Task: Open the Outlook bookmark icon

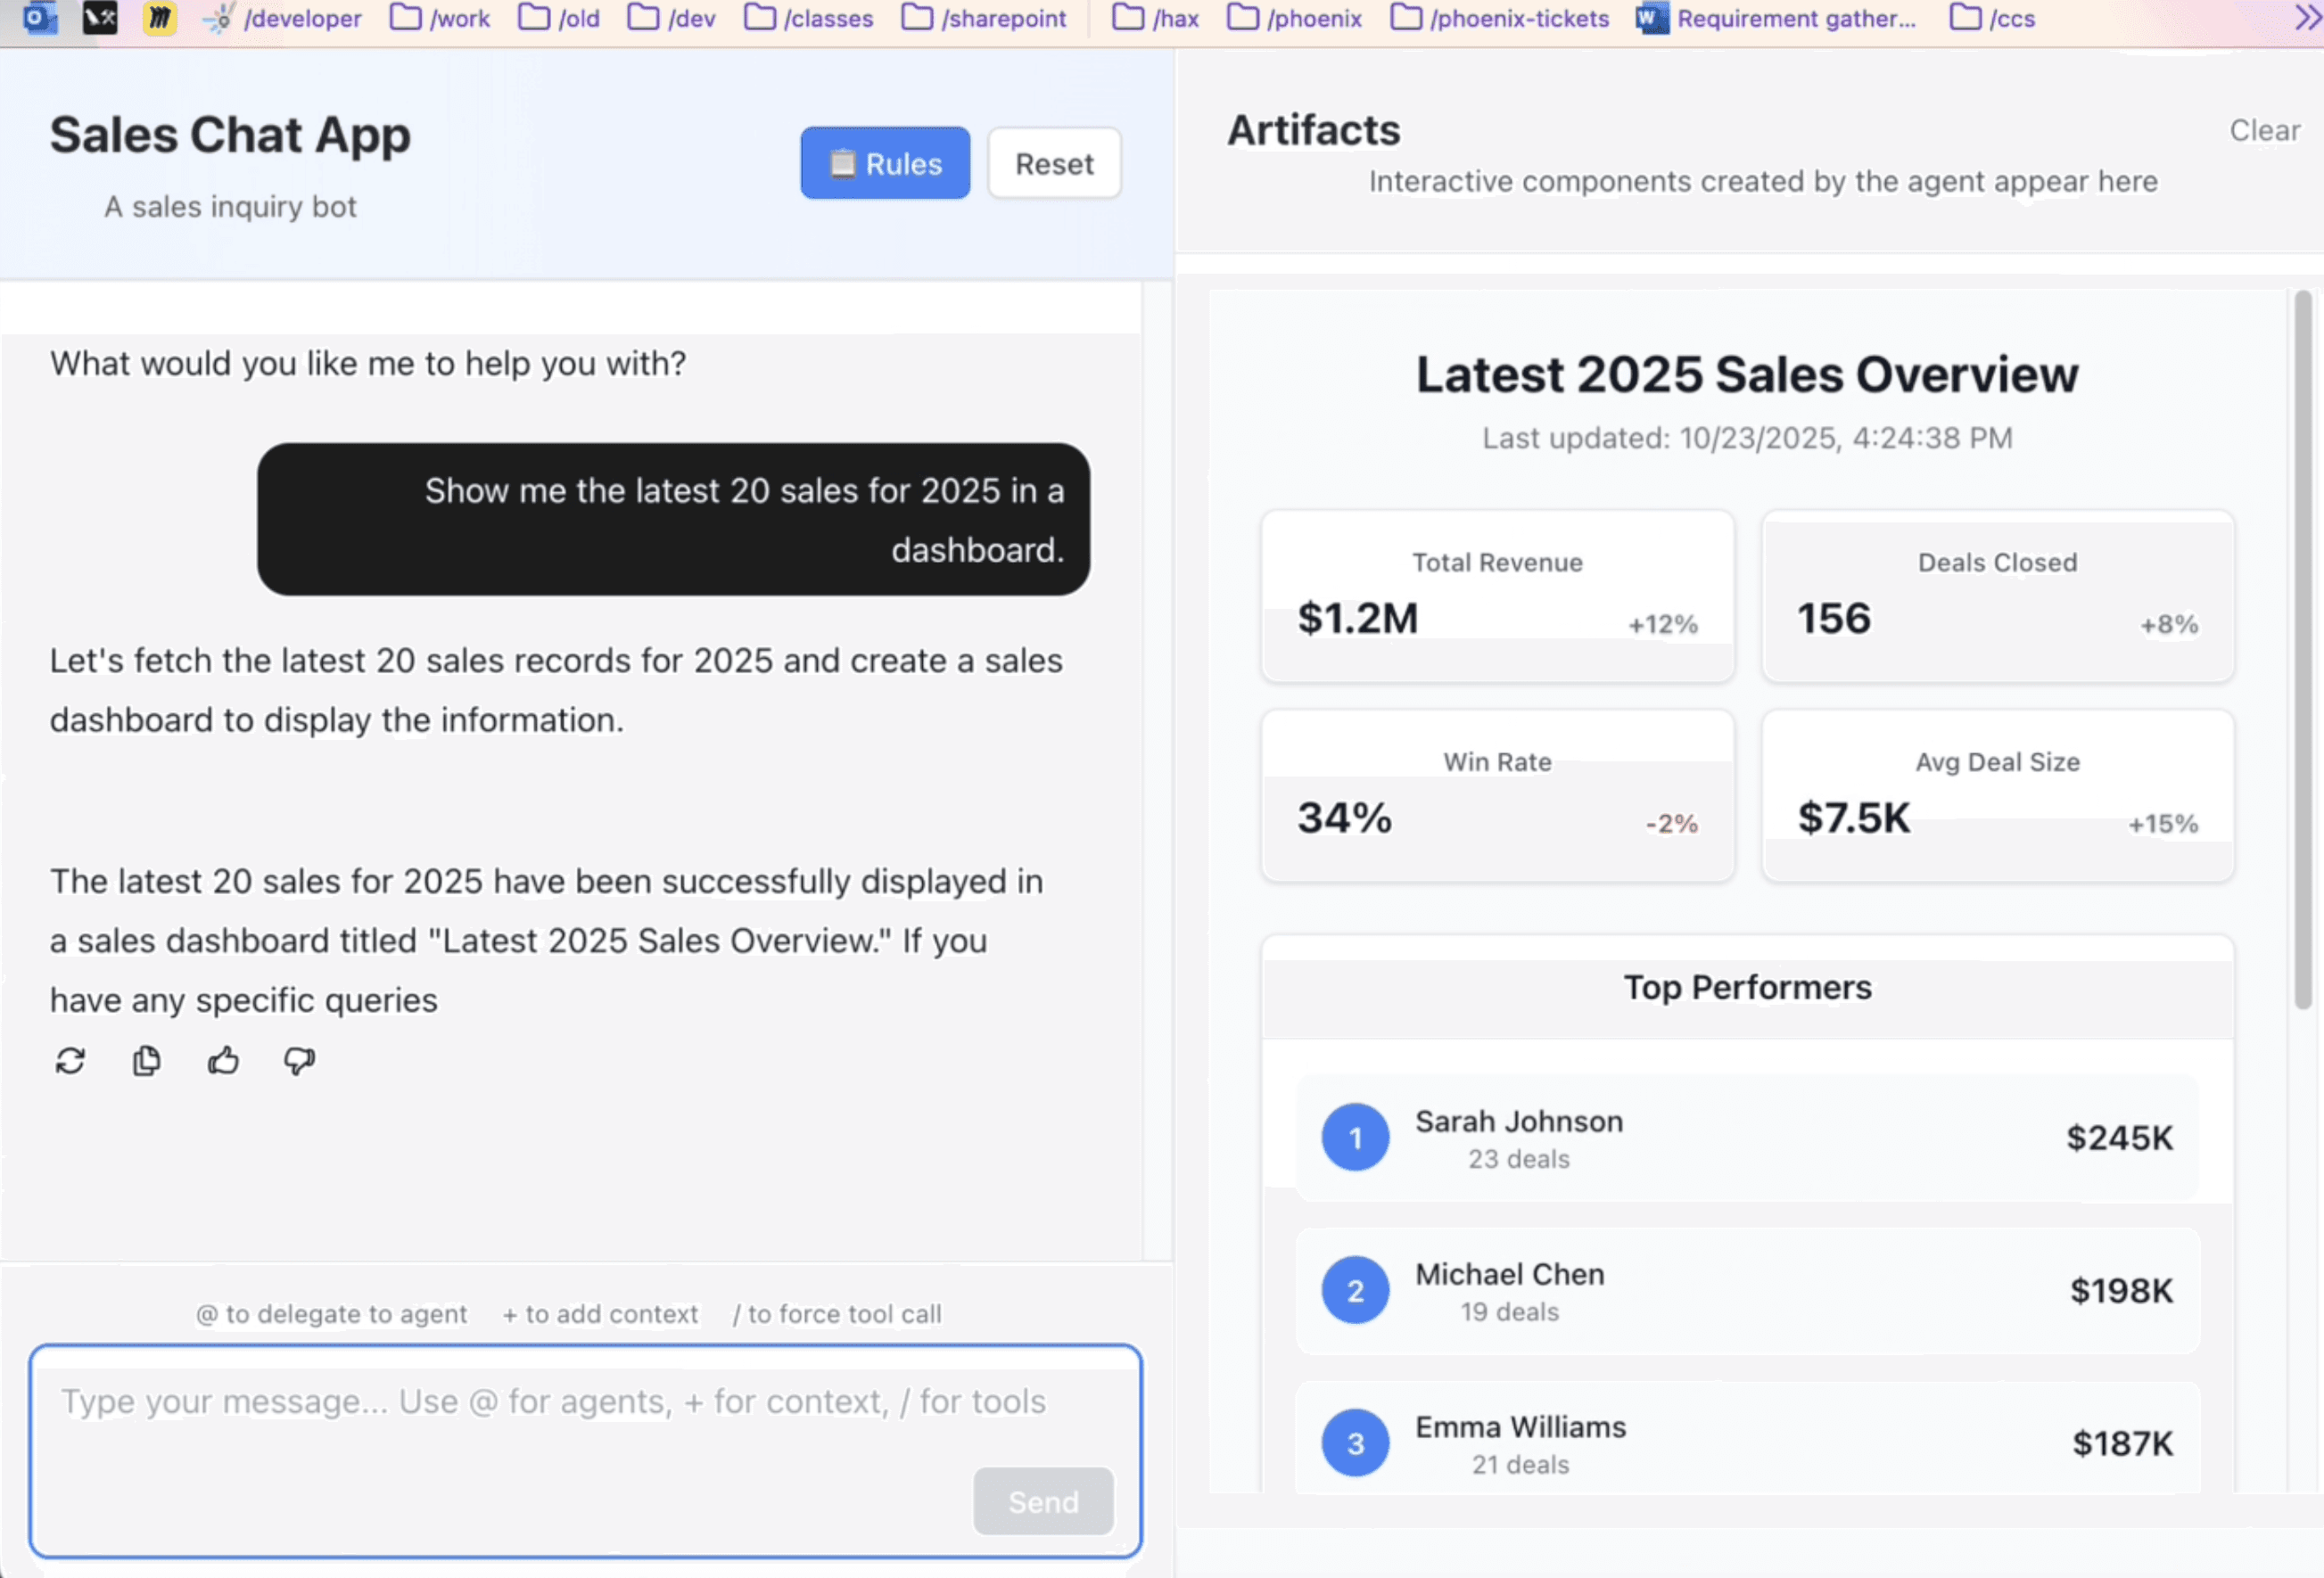Action: (x=40, y=17)
